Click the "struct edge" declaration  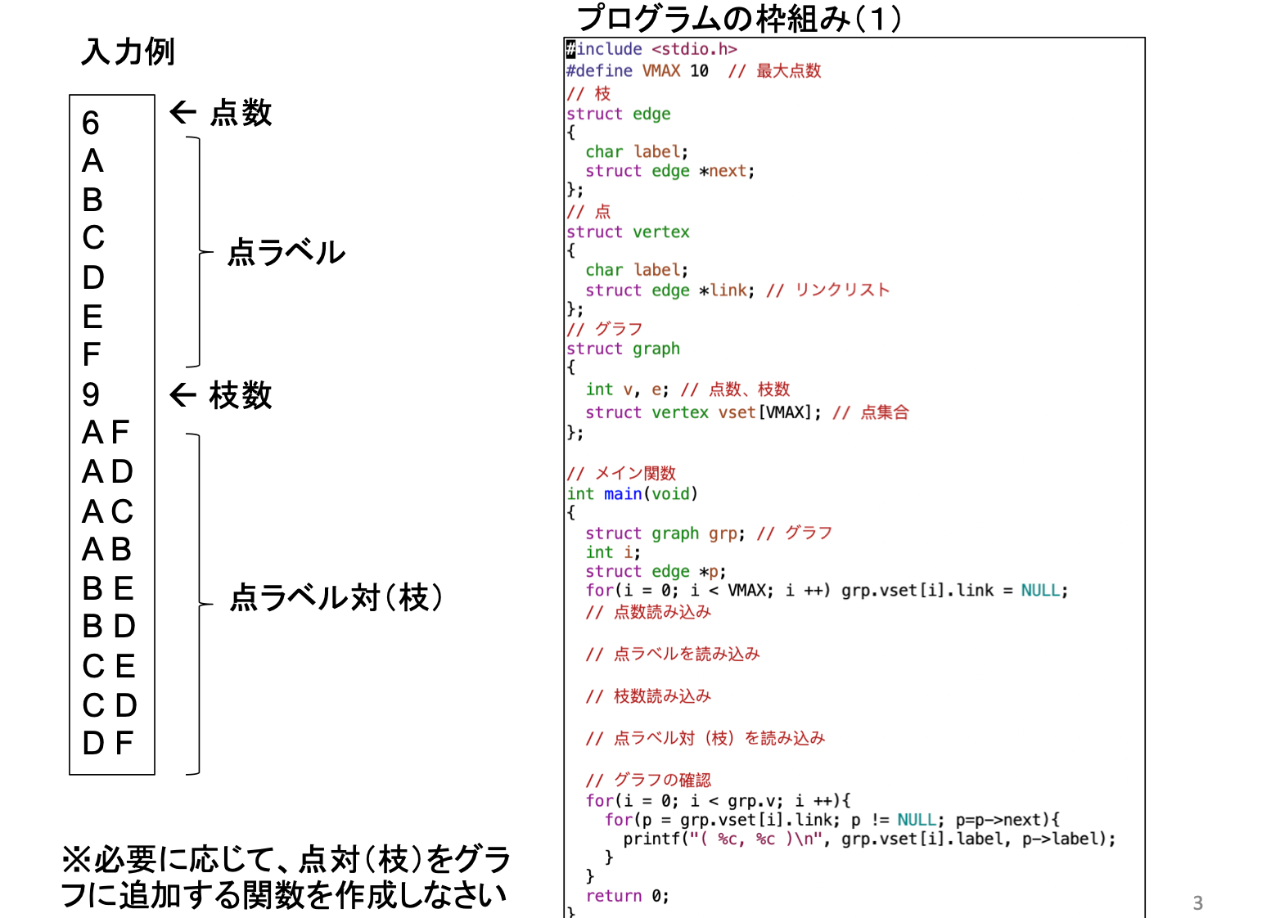point(618,114)
